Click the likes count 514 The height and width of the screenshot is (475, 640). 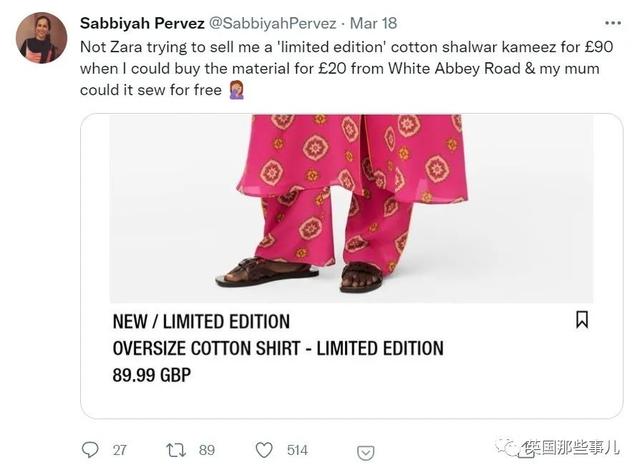coord(297,450)
